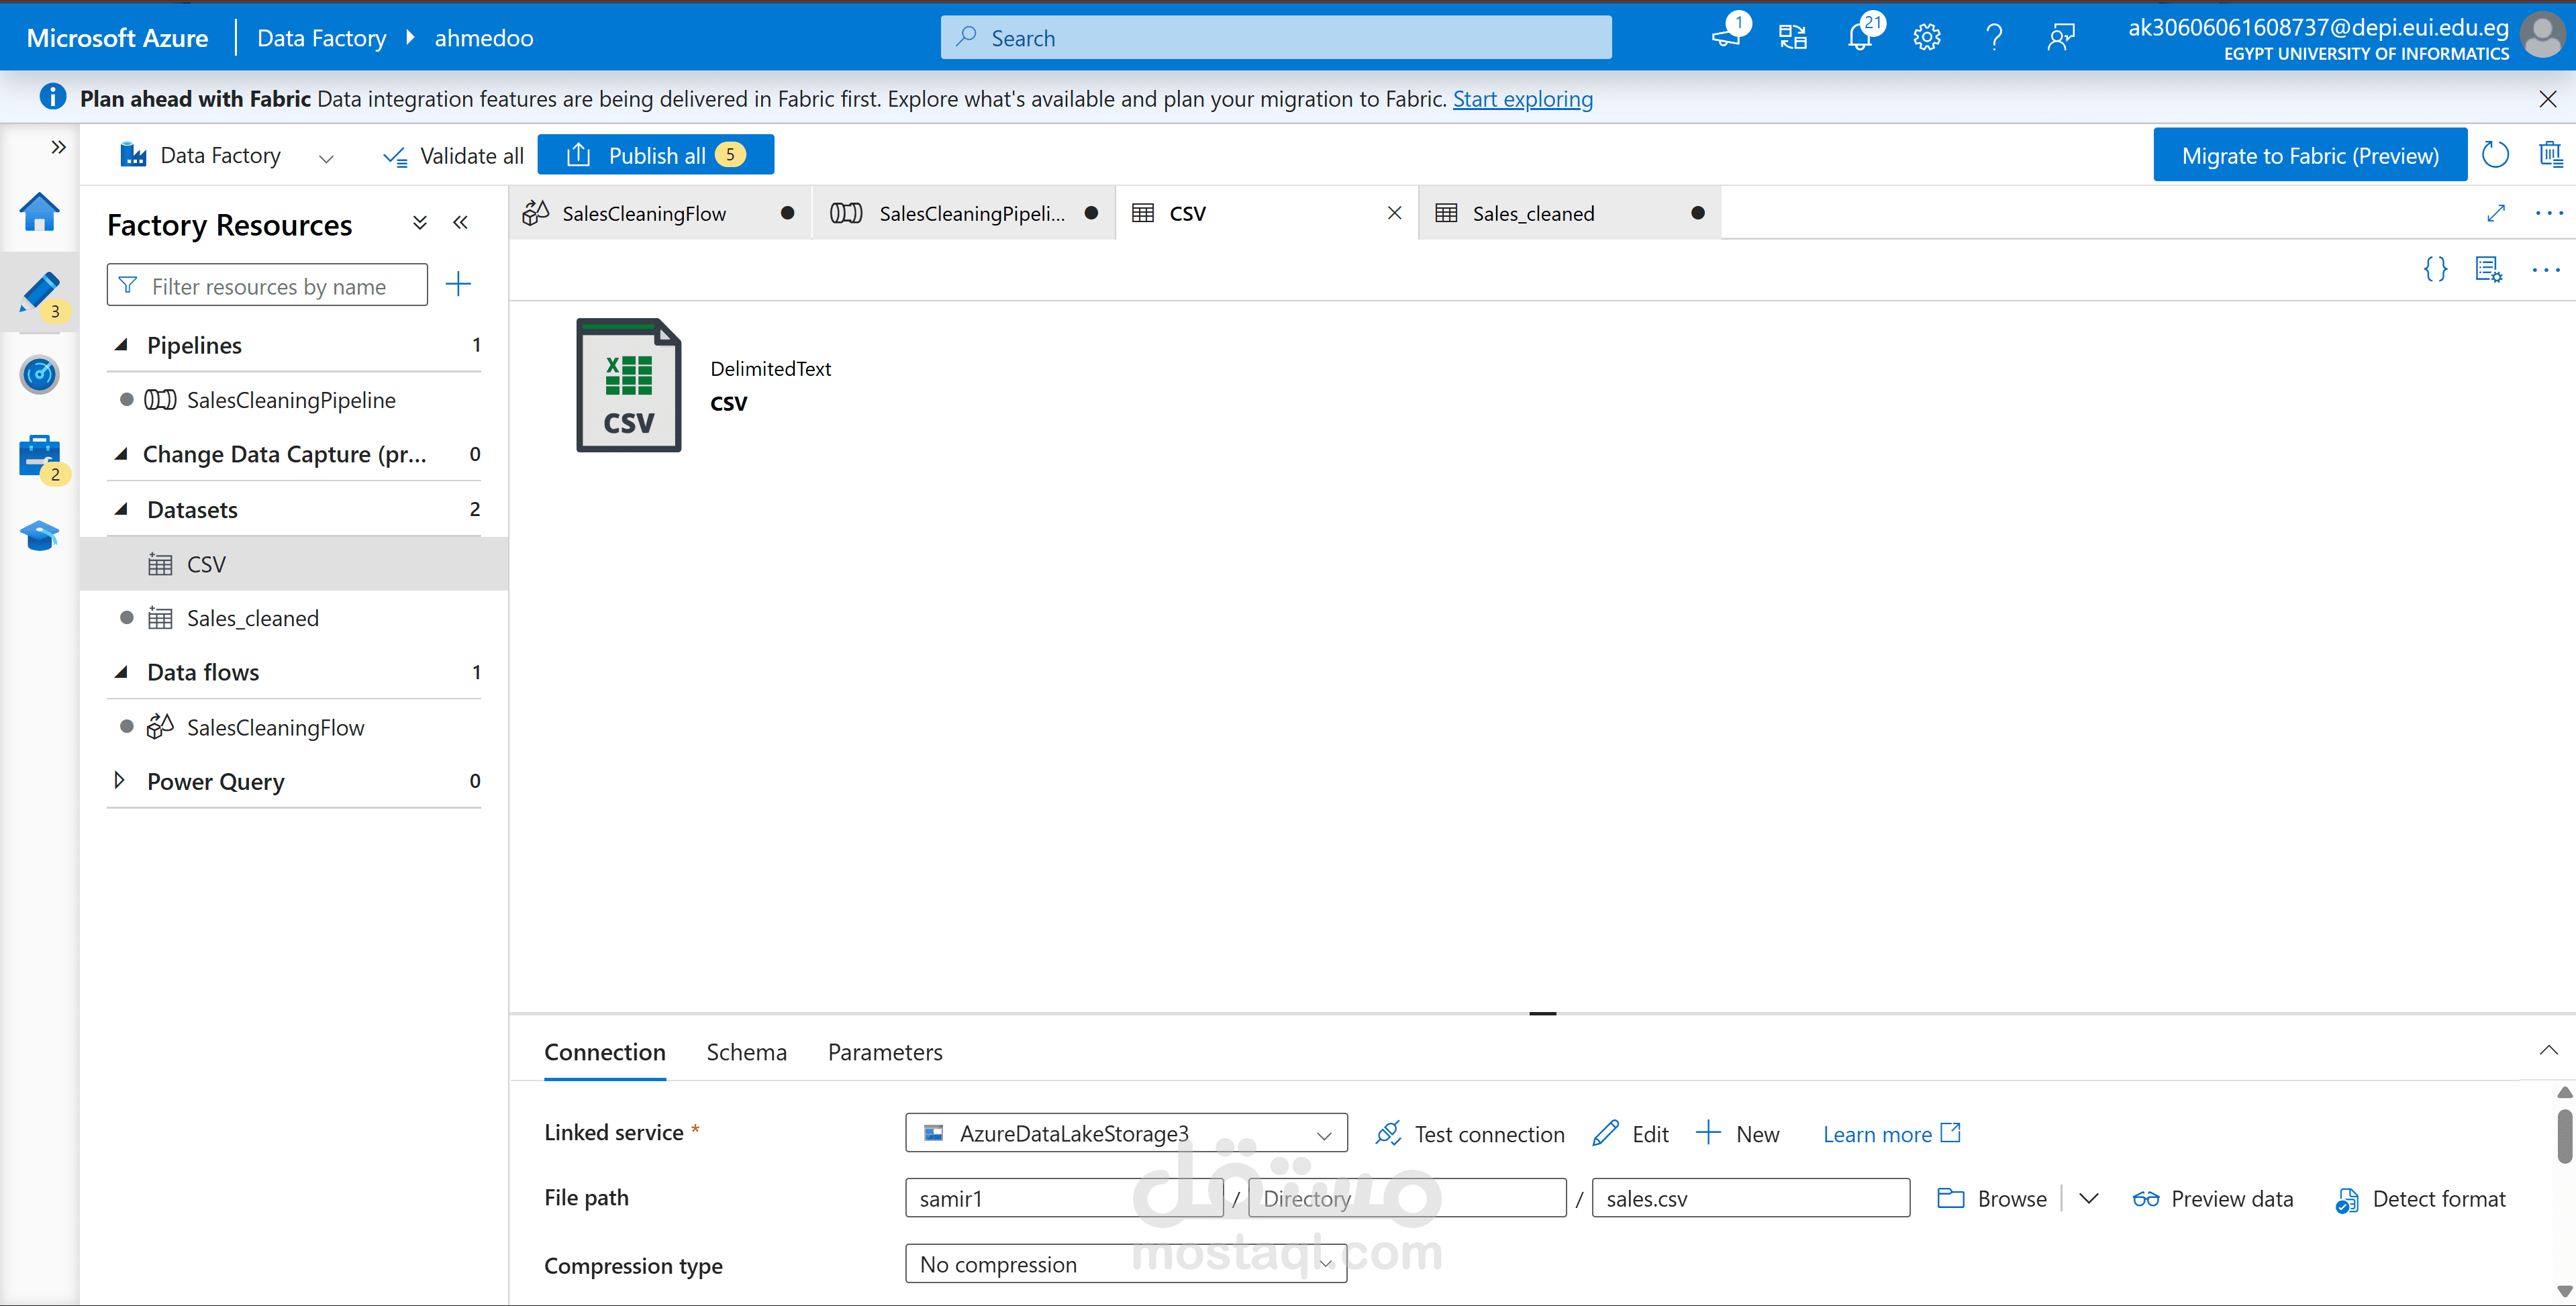Screen dimensions: 2576x1306
Task: Click the Home icon in left sidebar
Action: [x=39, y=212]
